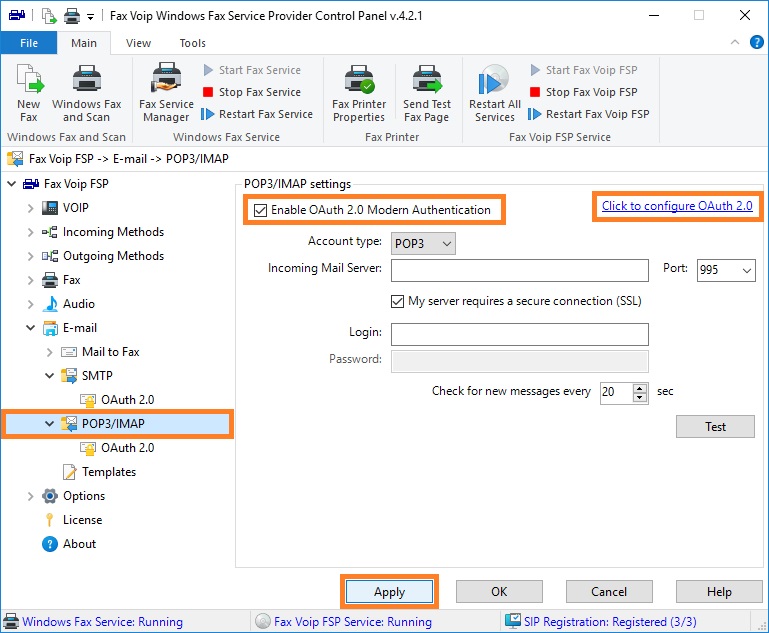Select Mail to Fax node
The image size is (769, 633).
110,352
